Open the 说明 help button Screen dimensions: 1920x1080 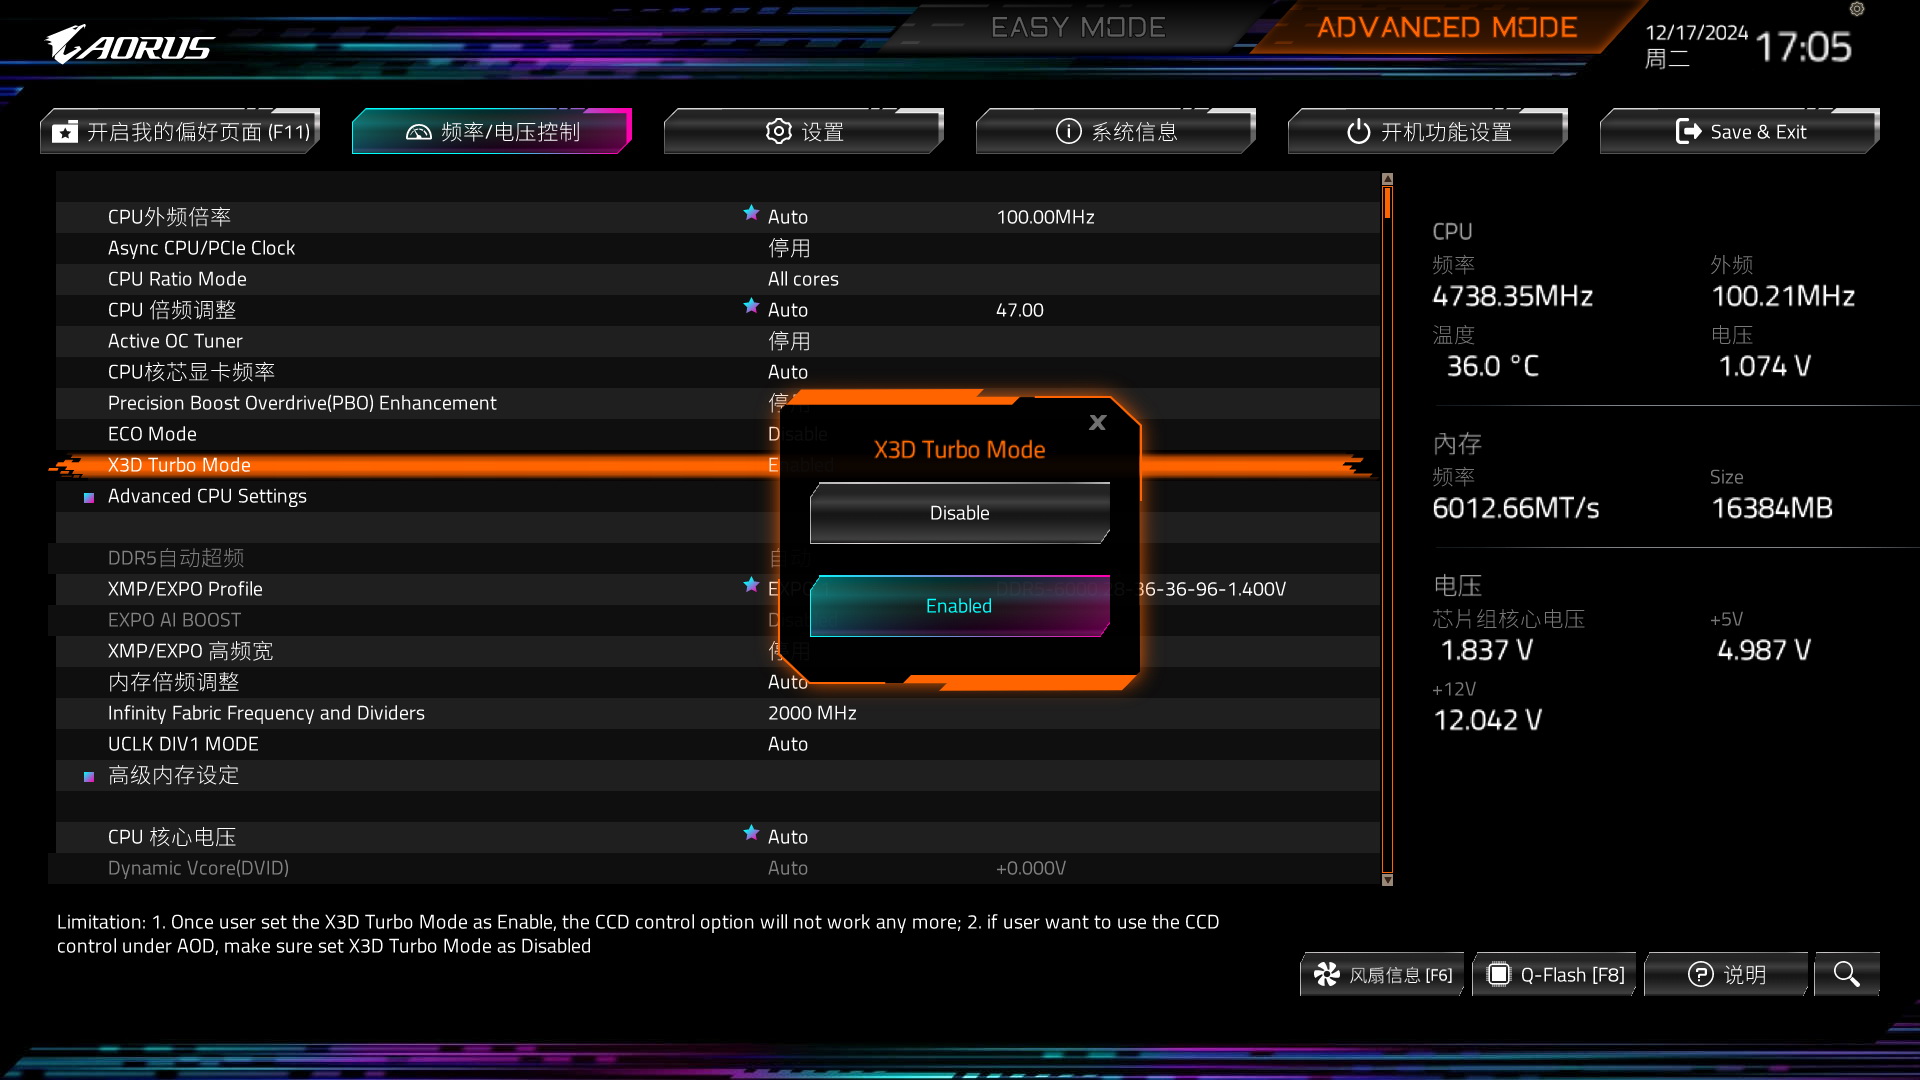tap(1727, 974)
